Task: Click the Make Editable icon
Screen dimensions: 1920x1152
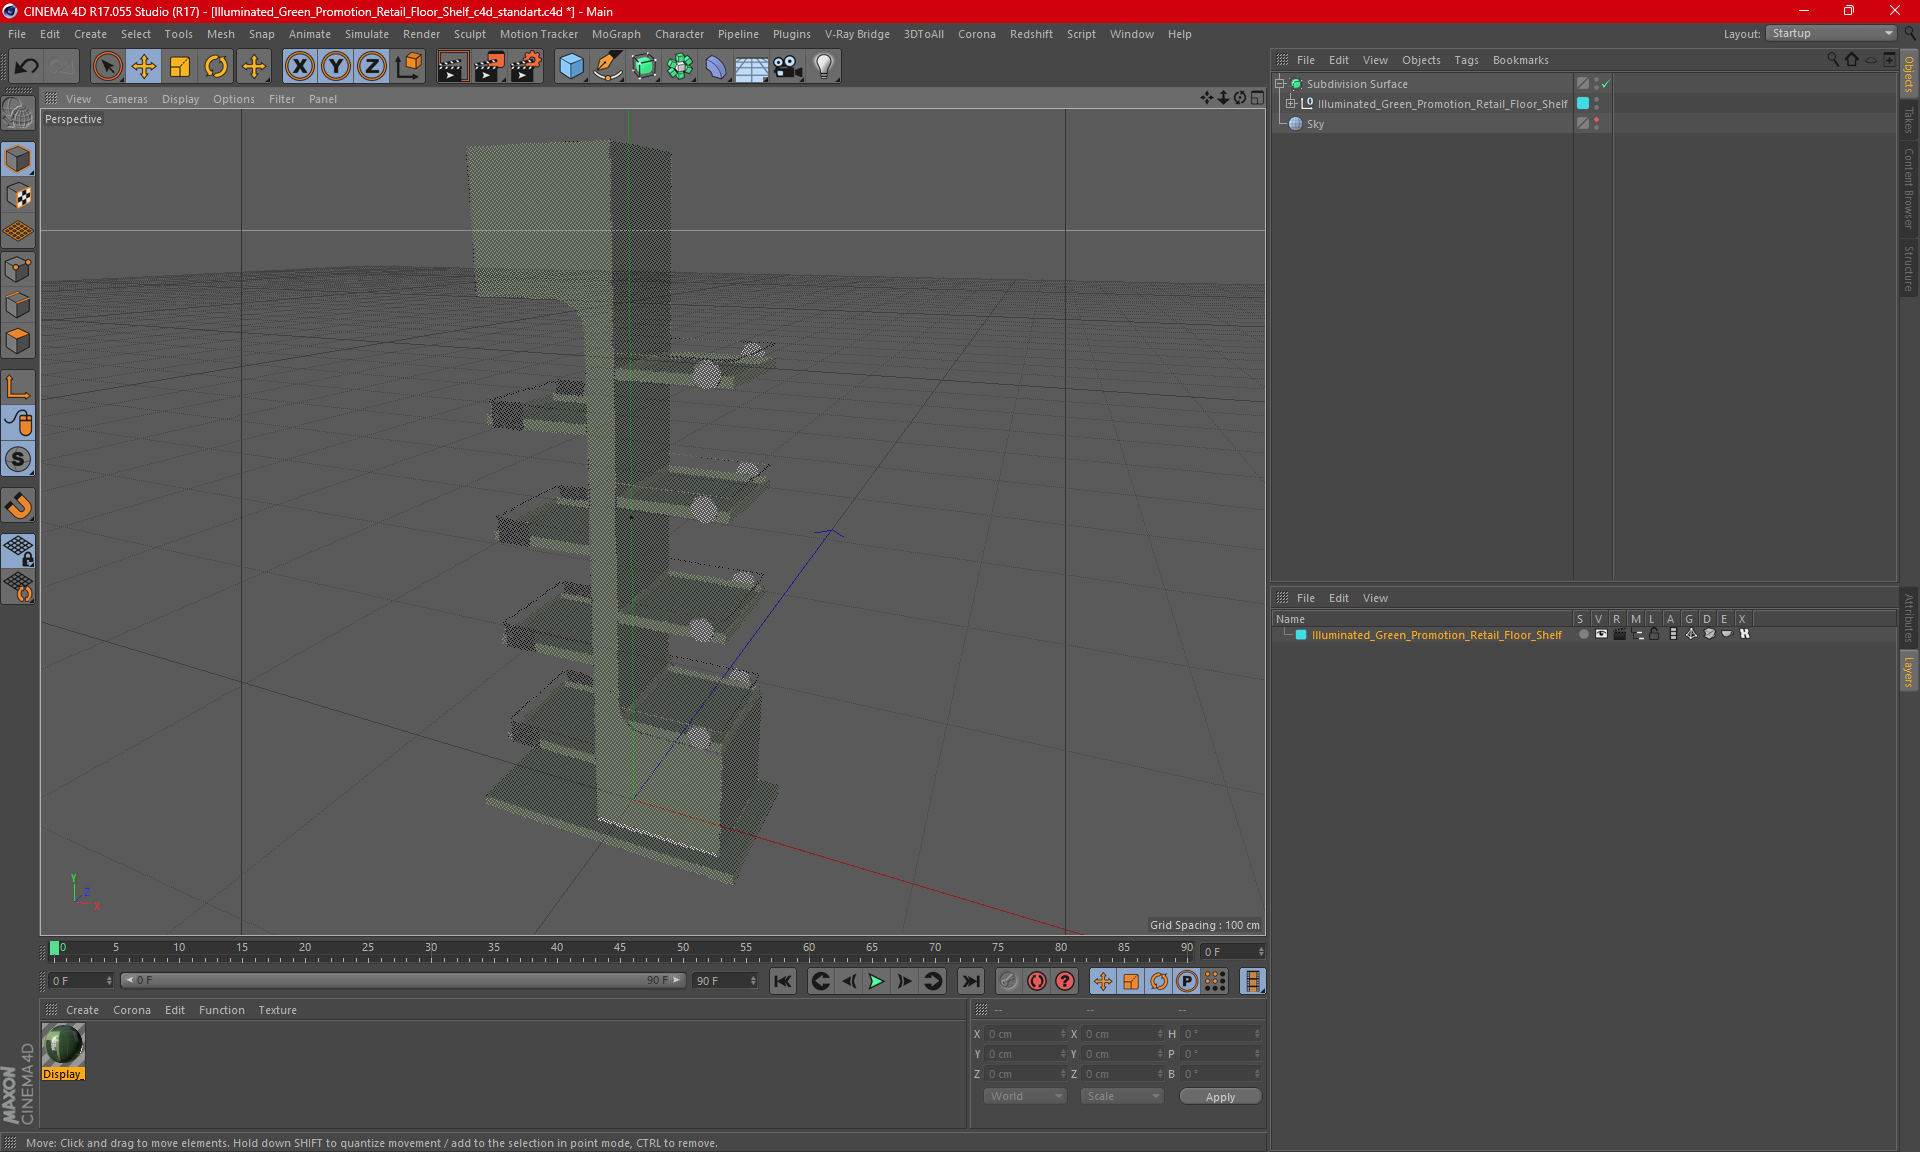Action: 18,114
